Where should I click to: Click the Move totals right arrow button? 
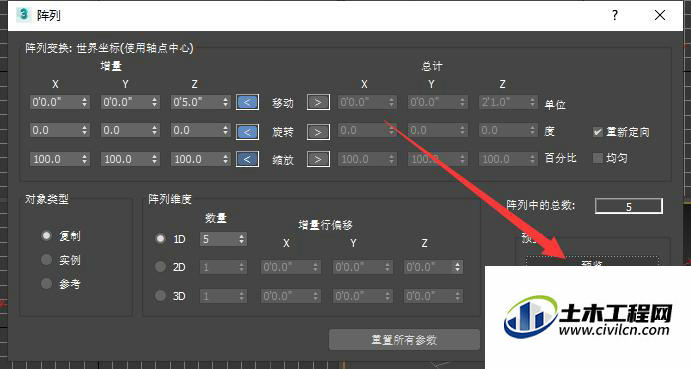[318, 102]
